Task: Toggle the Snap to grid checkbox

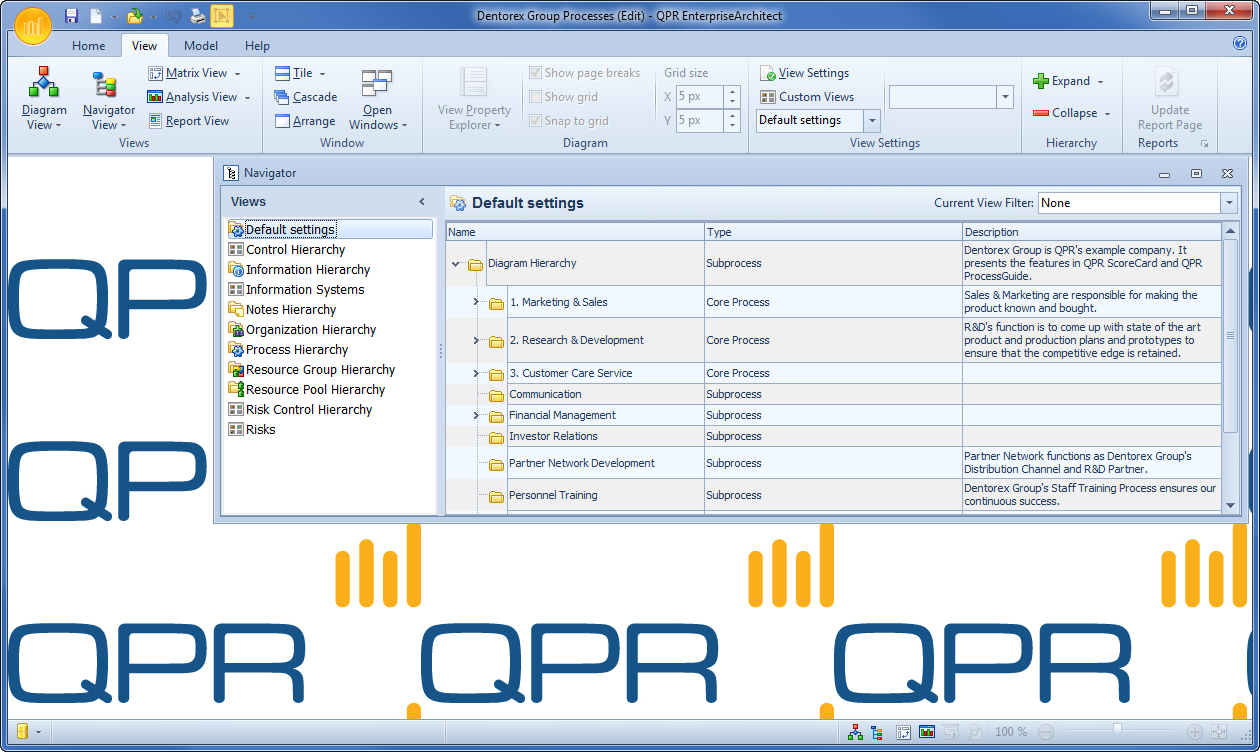Action: tap(536, 121)
